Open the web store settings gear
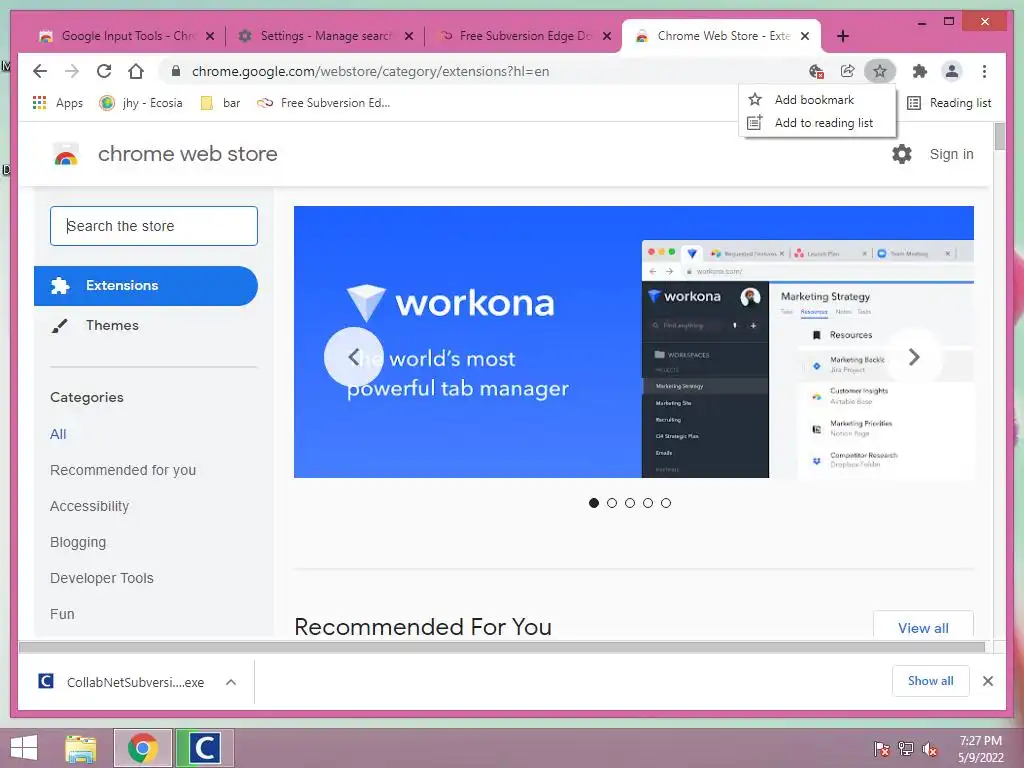The image size is (1024, 768). pos(902,154)
